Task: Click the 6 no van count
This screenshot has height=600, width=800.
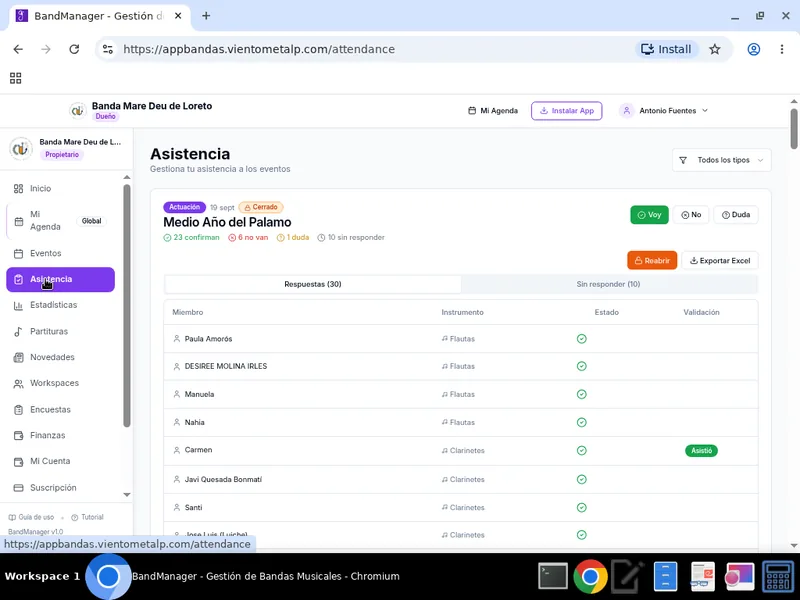Action: click(248, 238)
